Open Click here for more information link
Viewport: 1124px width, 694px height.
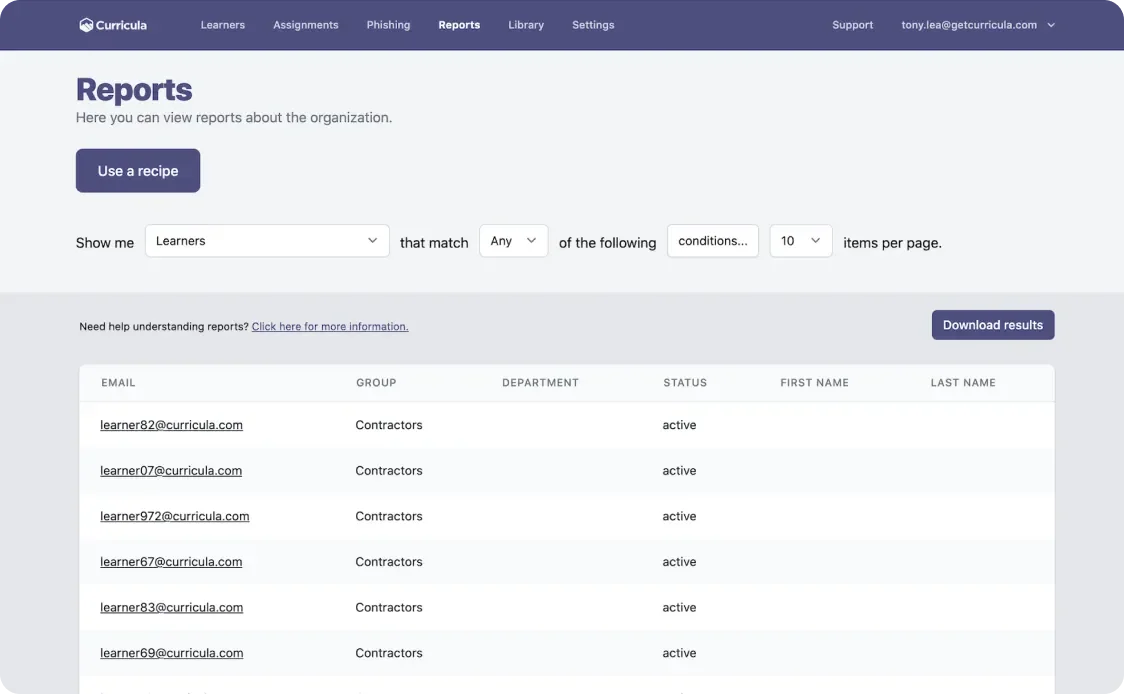[x=330, y=327]
